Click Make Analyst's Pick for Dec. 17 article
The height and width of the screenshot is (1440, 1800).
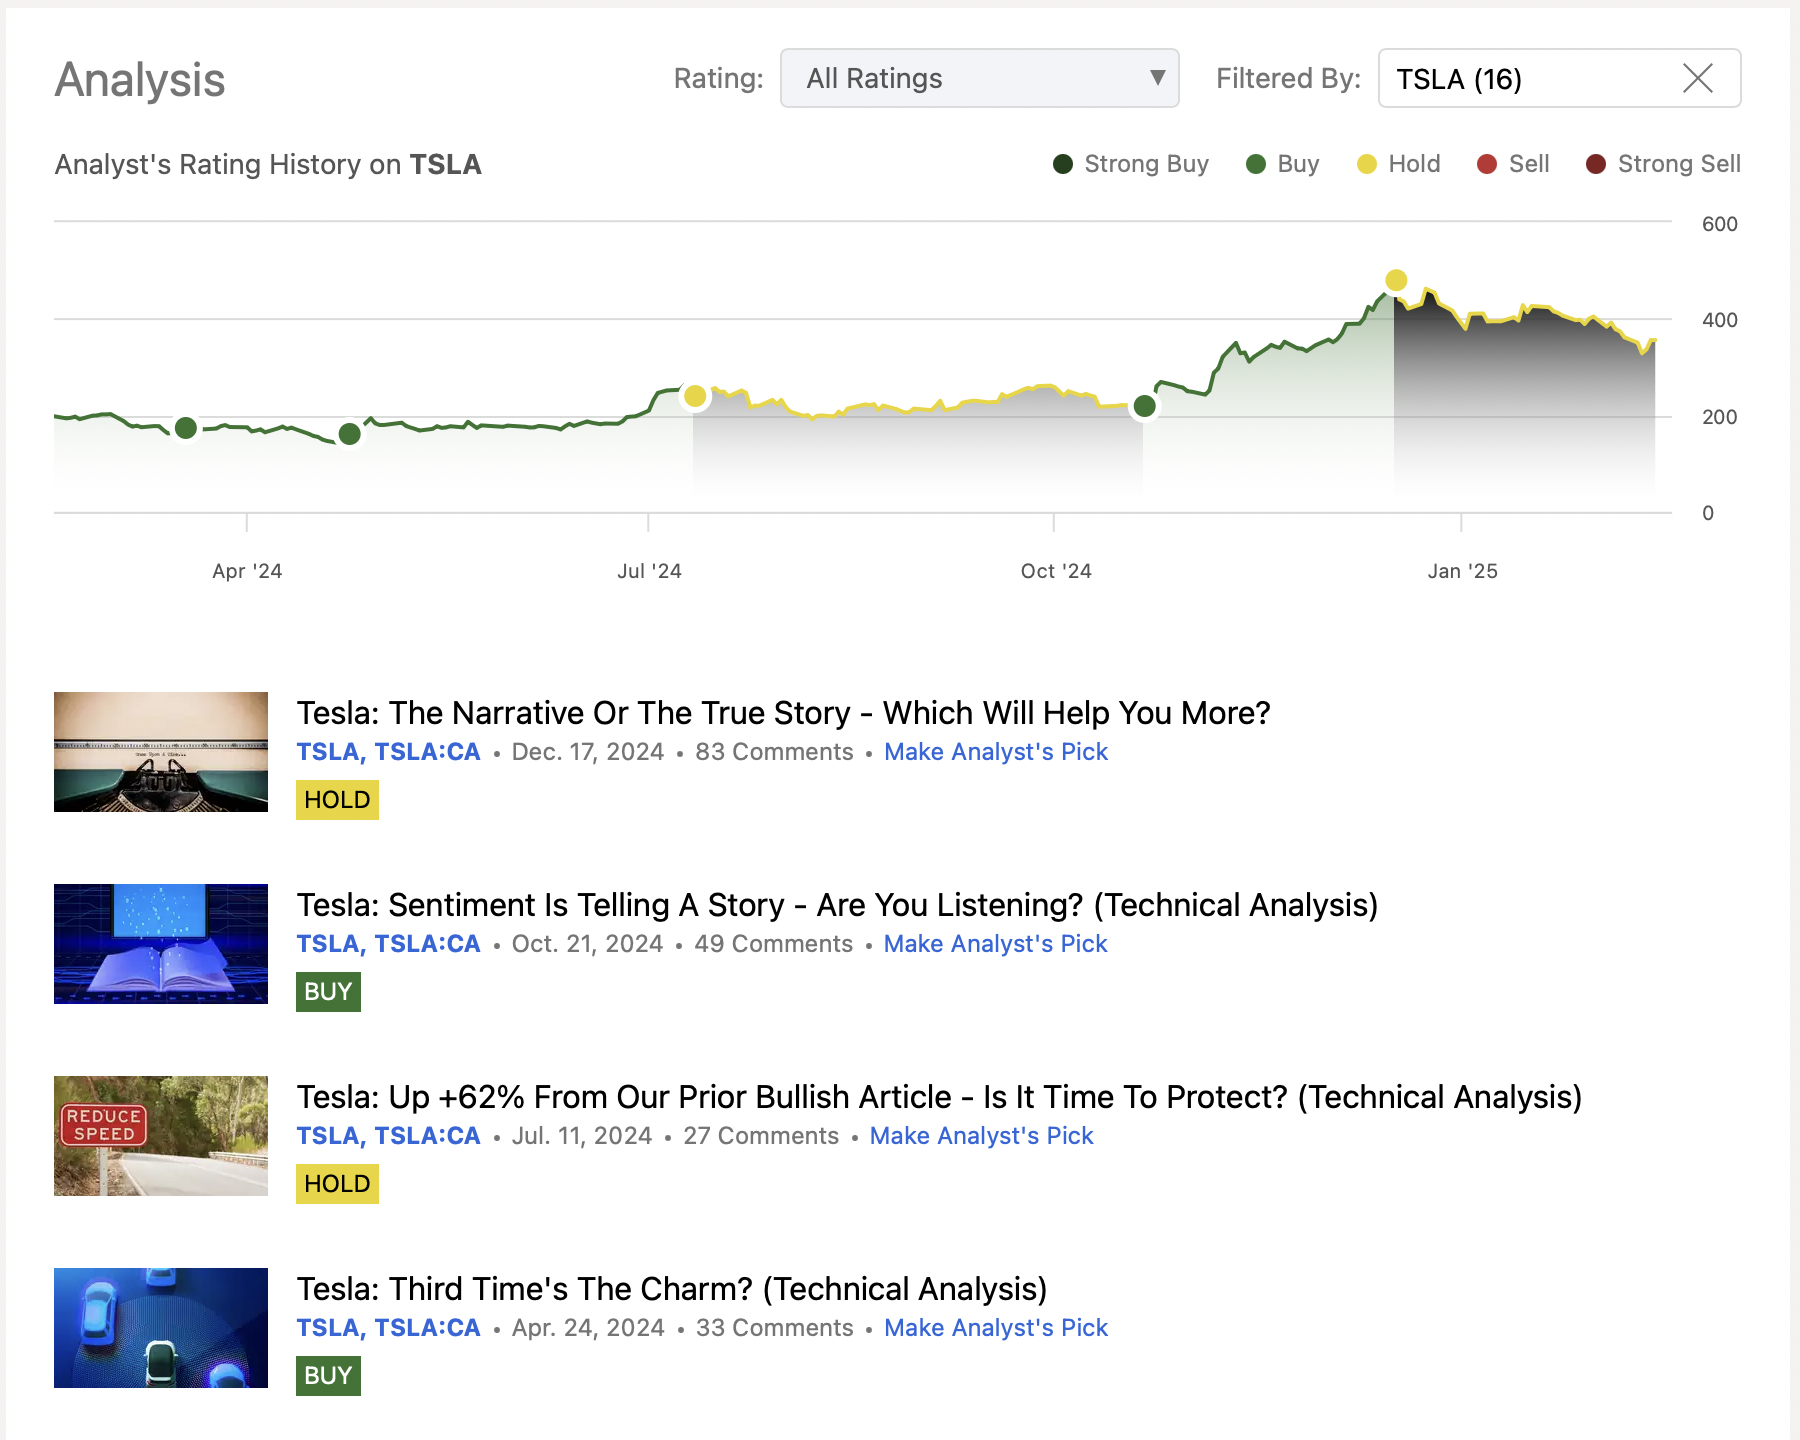click(996, 752)
